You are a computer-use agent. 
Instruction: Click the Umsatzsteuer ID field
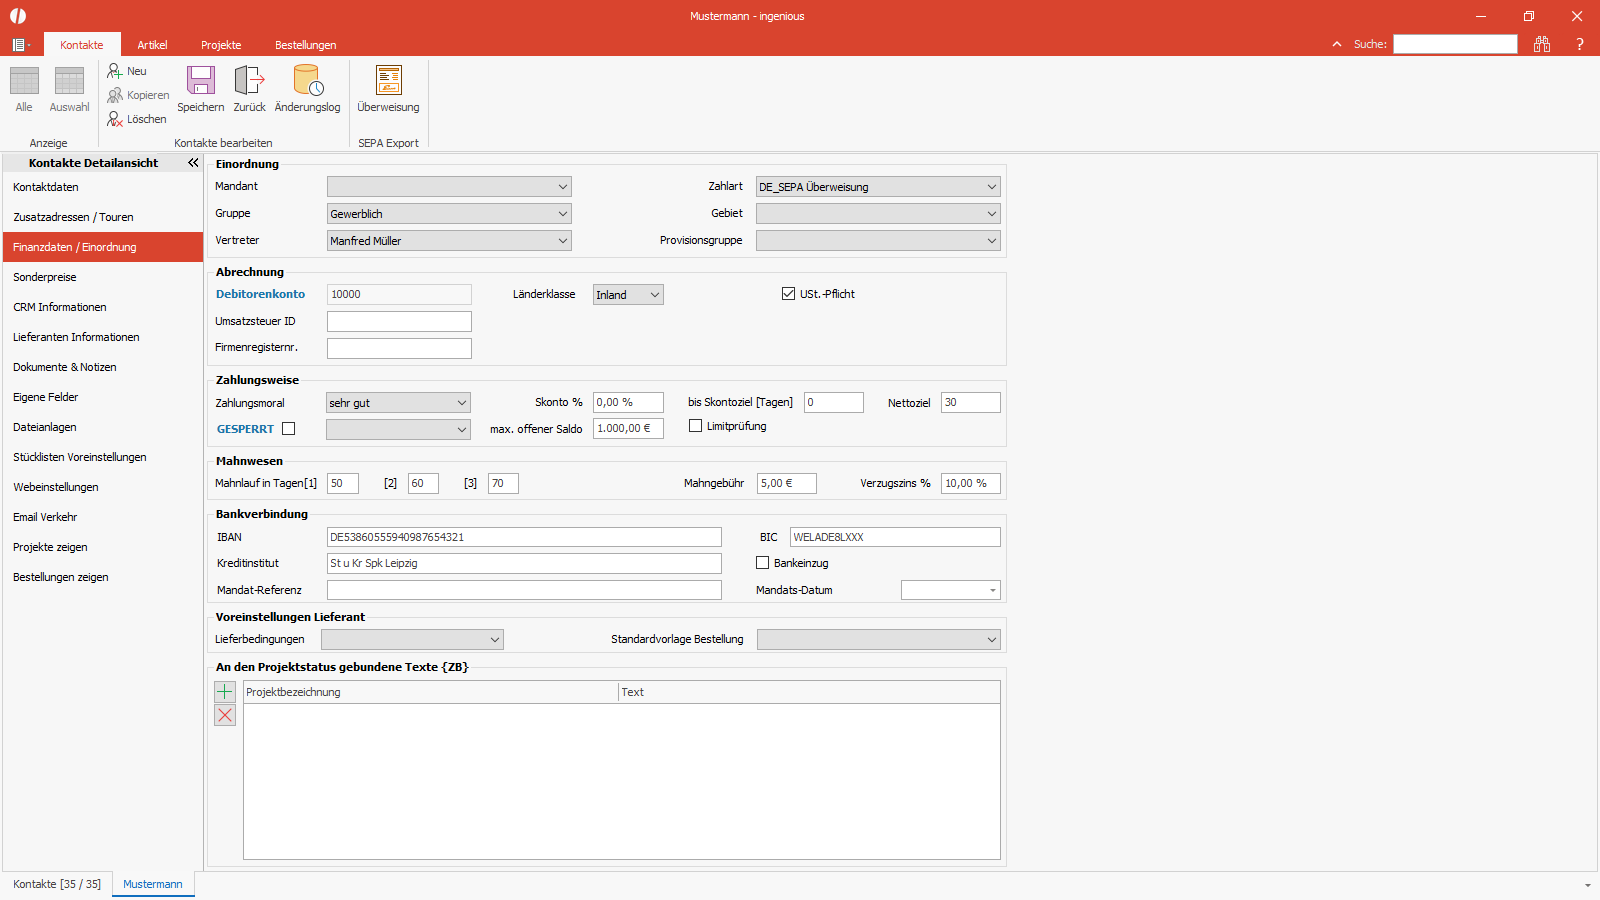tap(399, 321)
